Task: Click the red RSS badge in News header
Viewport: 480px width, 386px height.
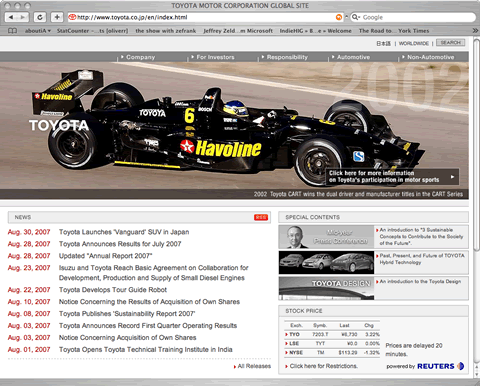Action: 261,217
